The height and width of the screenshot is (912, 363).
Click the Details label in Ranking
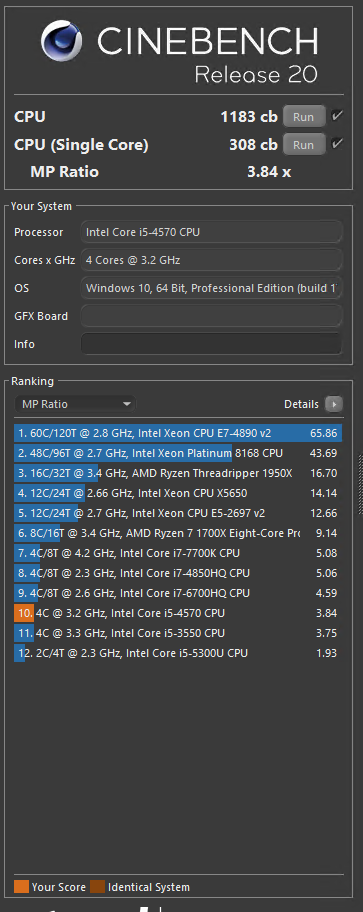[x=301, y=404]
